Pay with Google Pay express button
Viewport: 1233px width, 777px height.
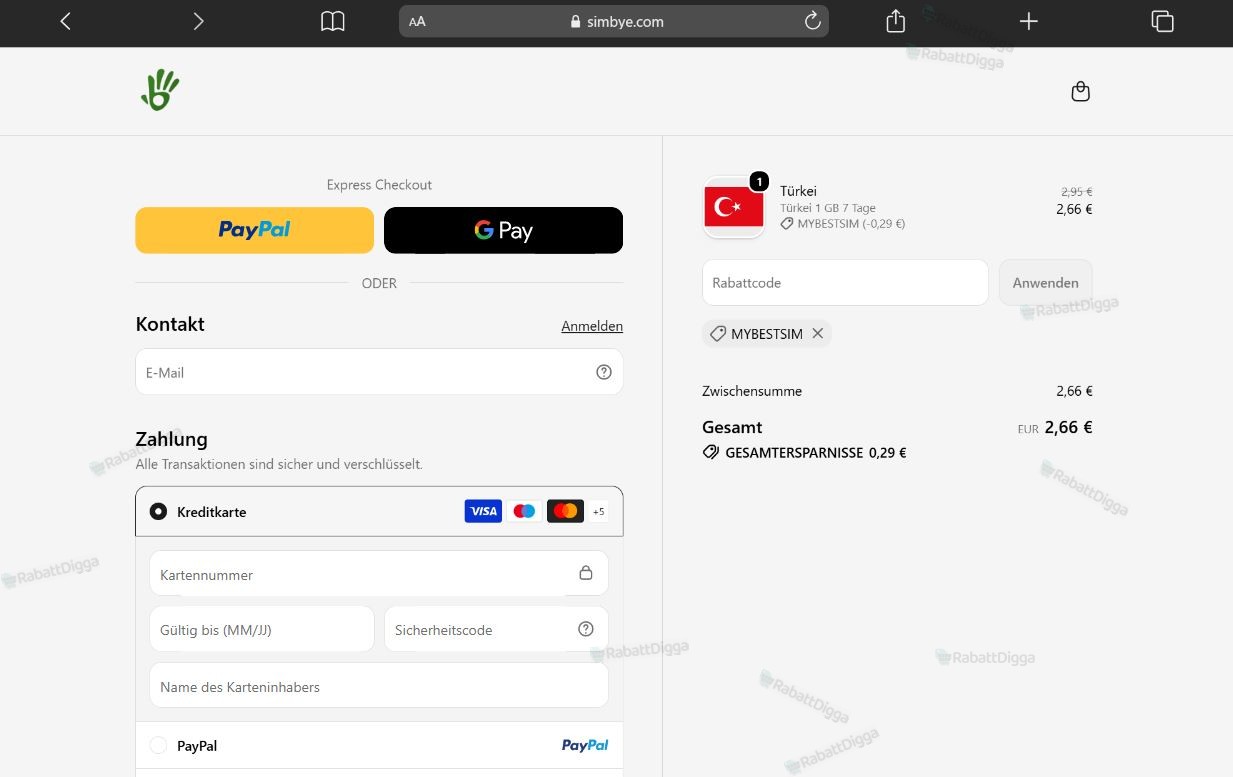pos(503,230)
